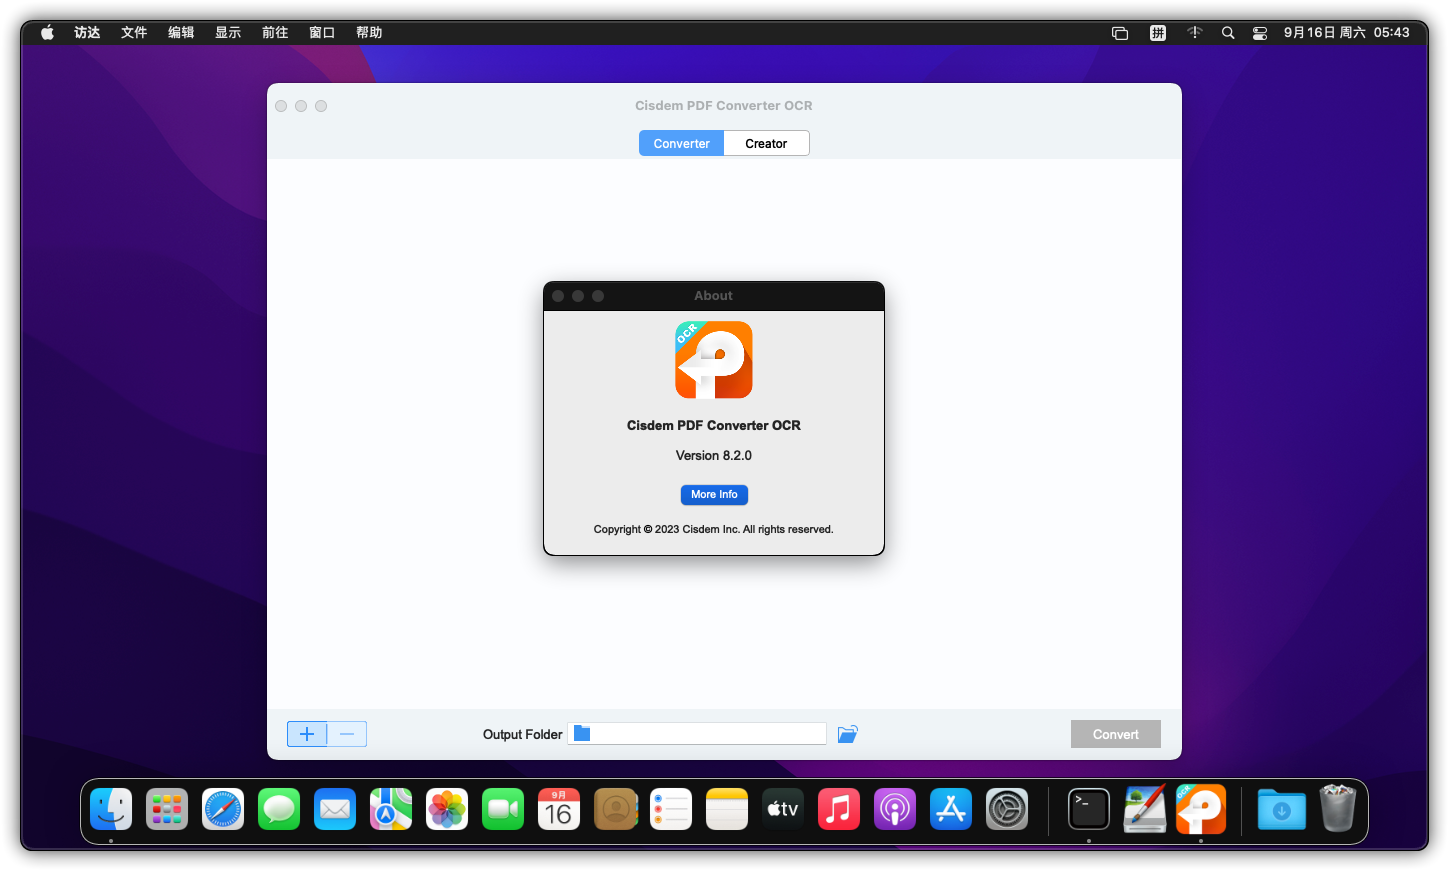The height and width of the screenshot is (871, 1449).
Task: Open the 显示 menu
Action: coord(228,32)
